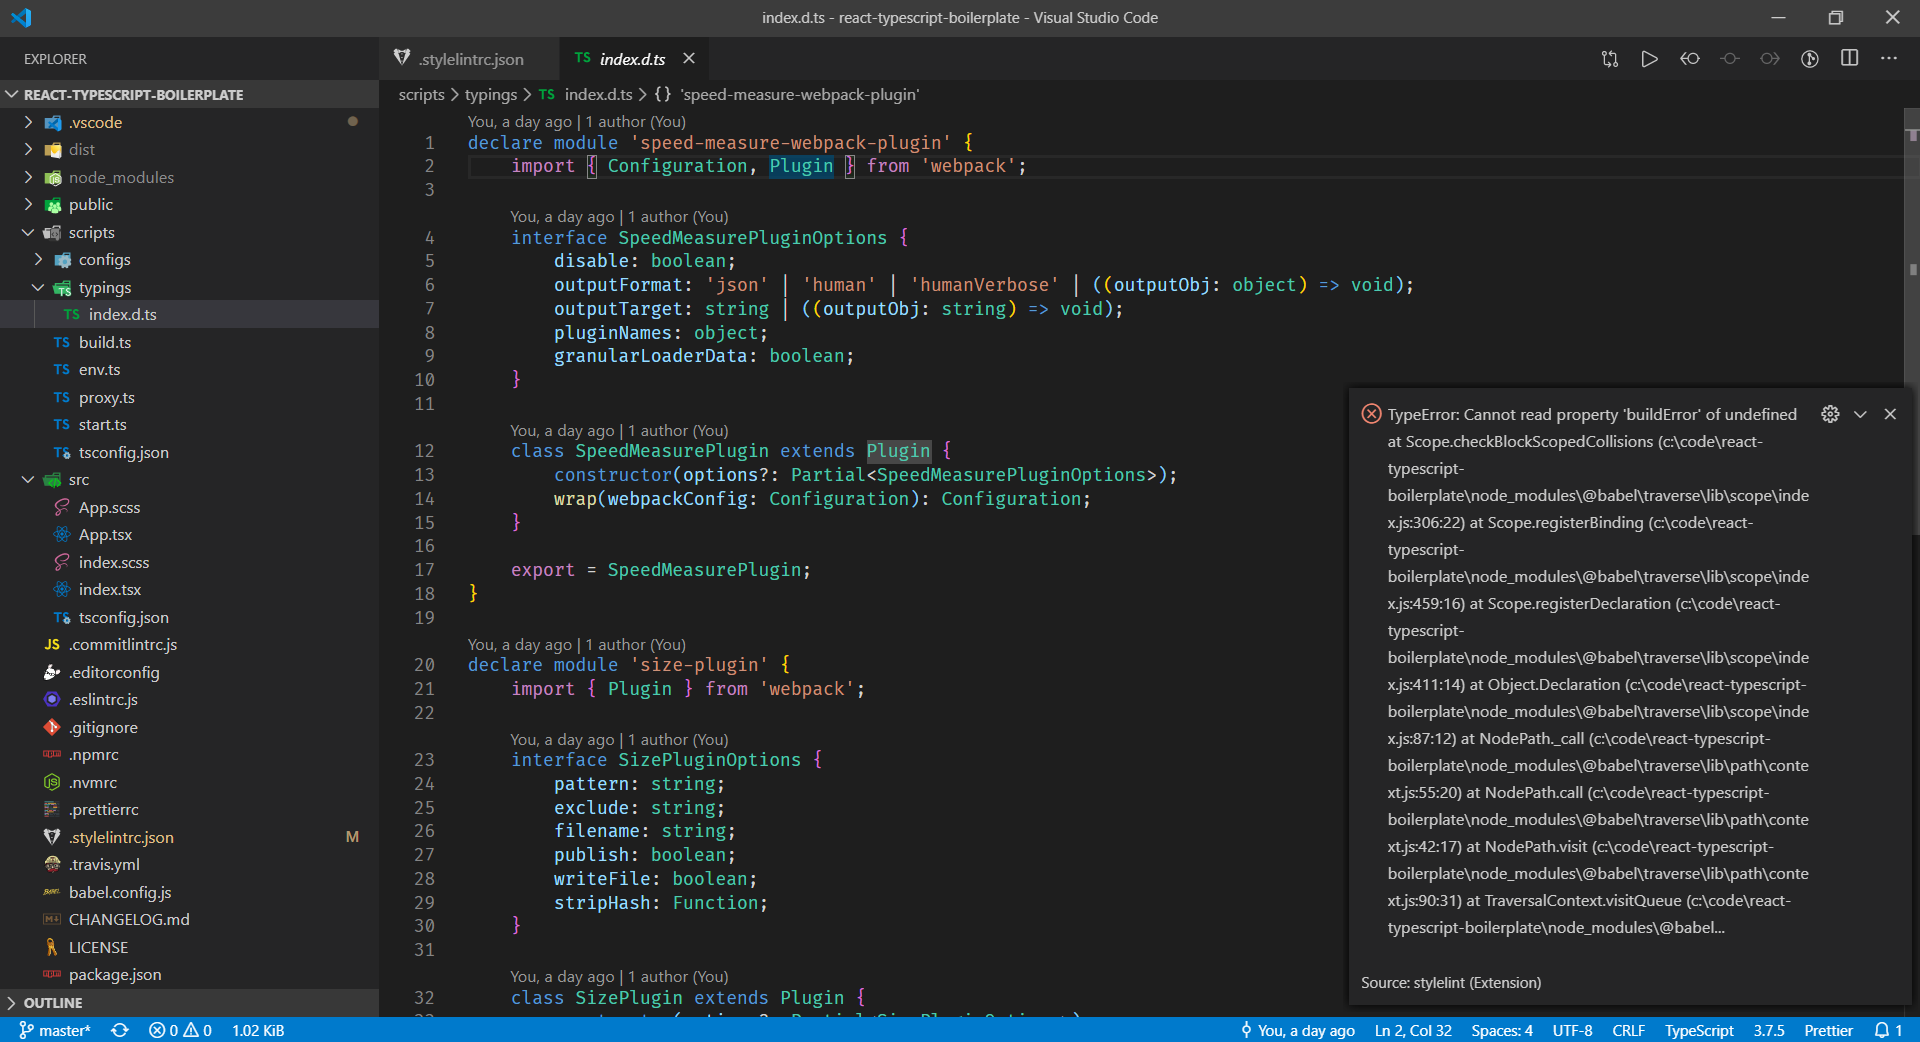Select the App.scss file

[x=108, y=507]
